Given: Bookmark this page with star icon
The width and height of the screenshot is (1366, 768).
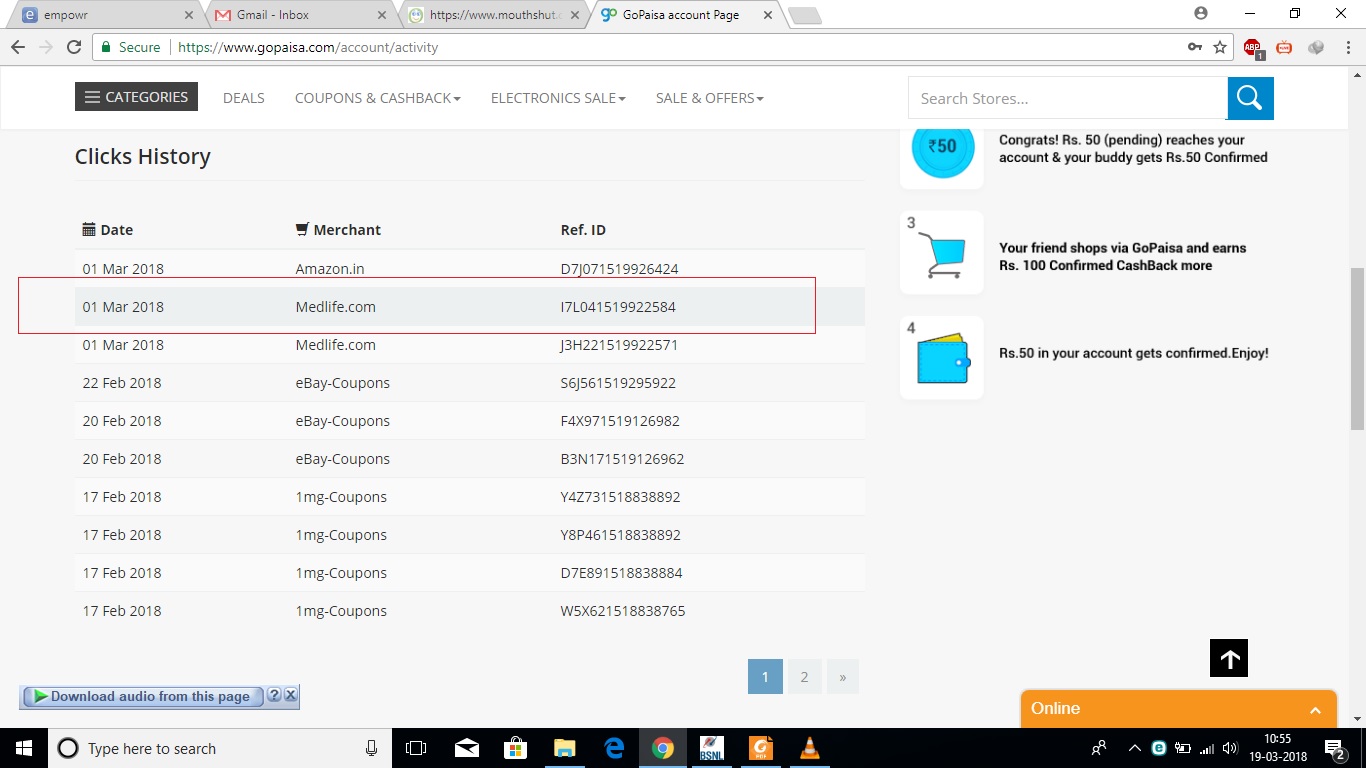Looking at the screenshot, I should coord(1220,47).
